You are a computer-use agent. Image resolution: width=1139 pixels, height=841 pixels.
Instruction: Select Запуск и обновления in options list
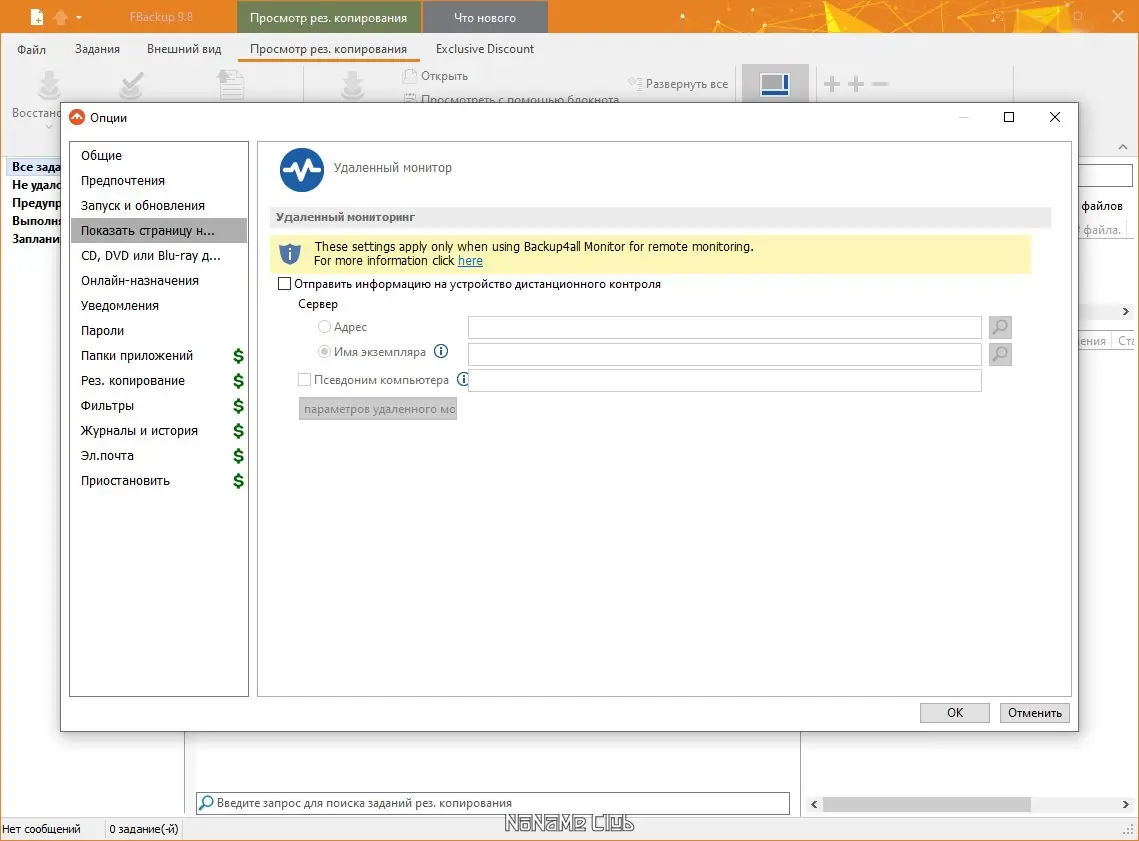coord(159,206)
